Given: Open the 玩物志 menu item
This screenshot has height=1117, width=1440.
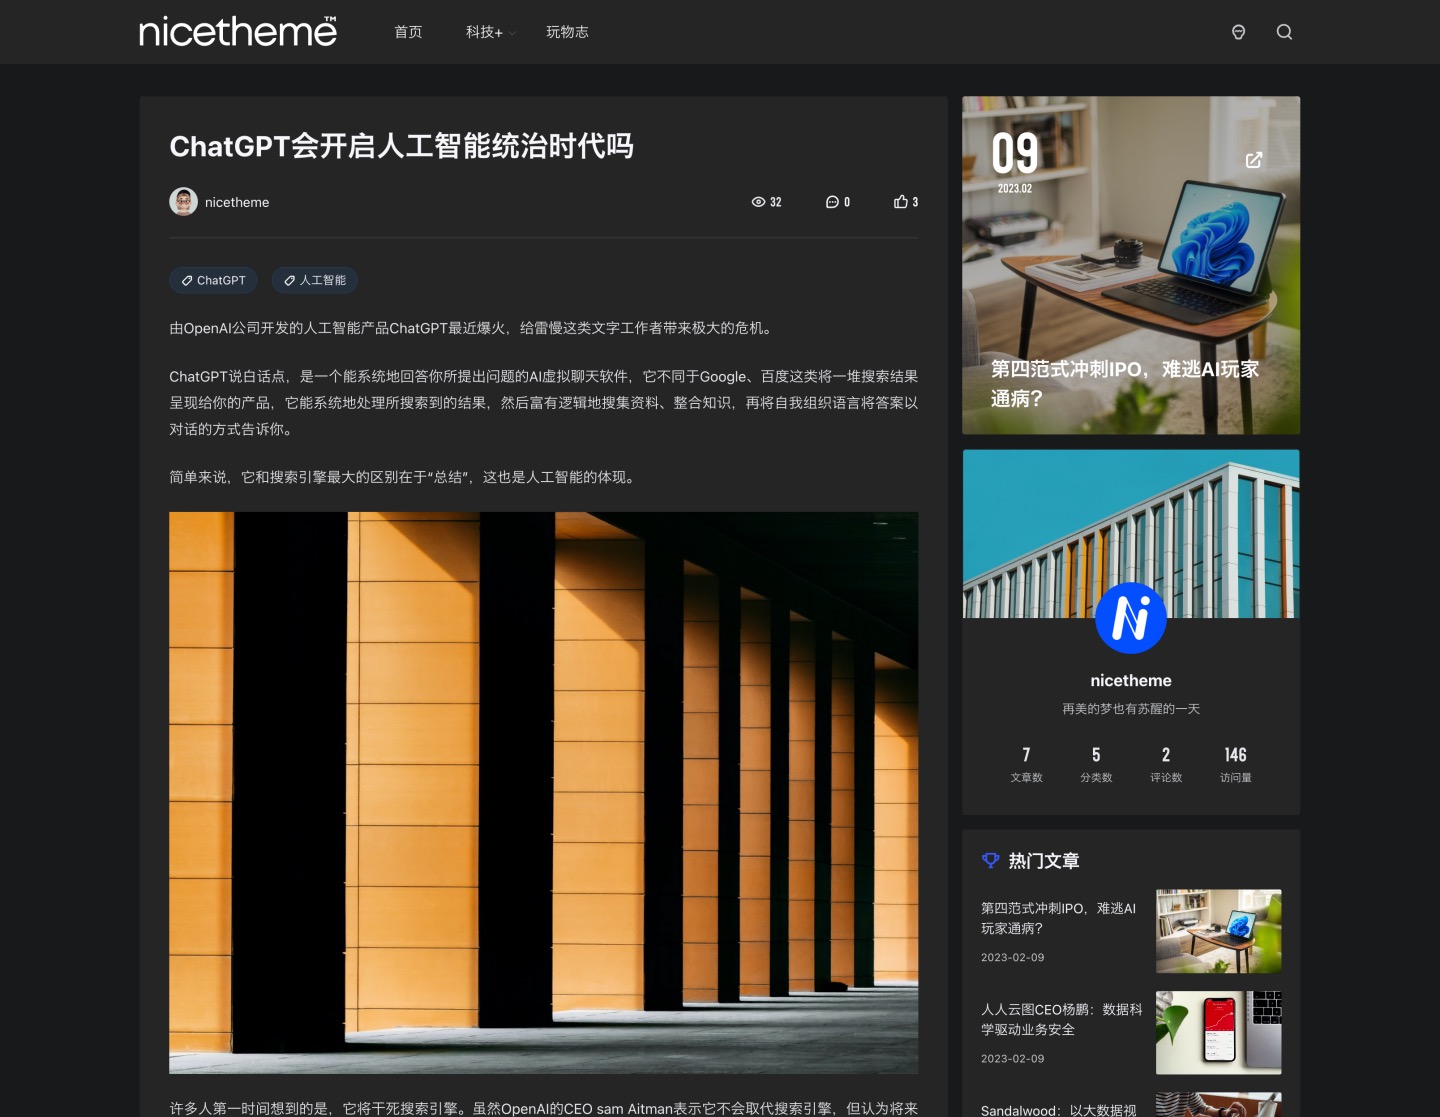Looking at the screenshot, I should click(x=567, y=32).
